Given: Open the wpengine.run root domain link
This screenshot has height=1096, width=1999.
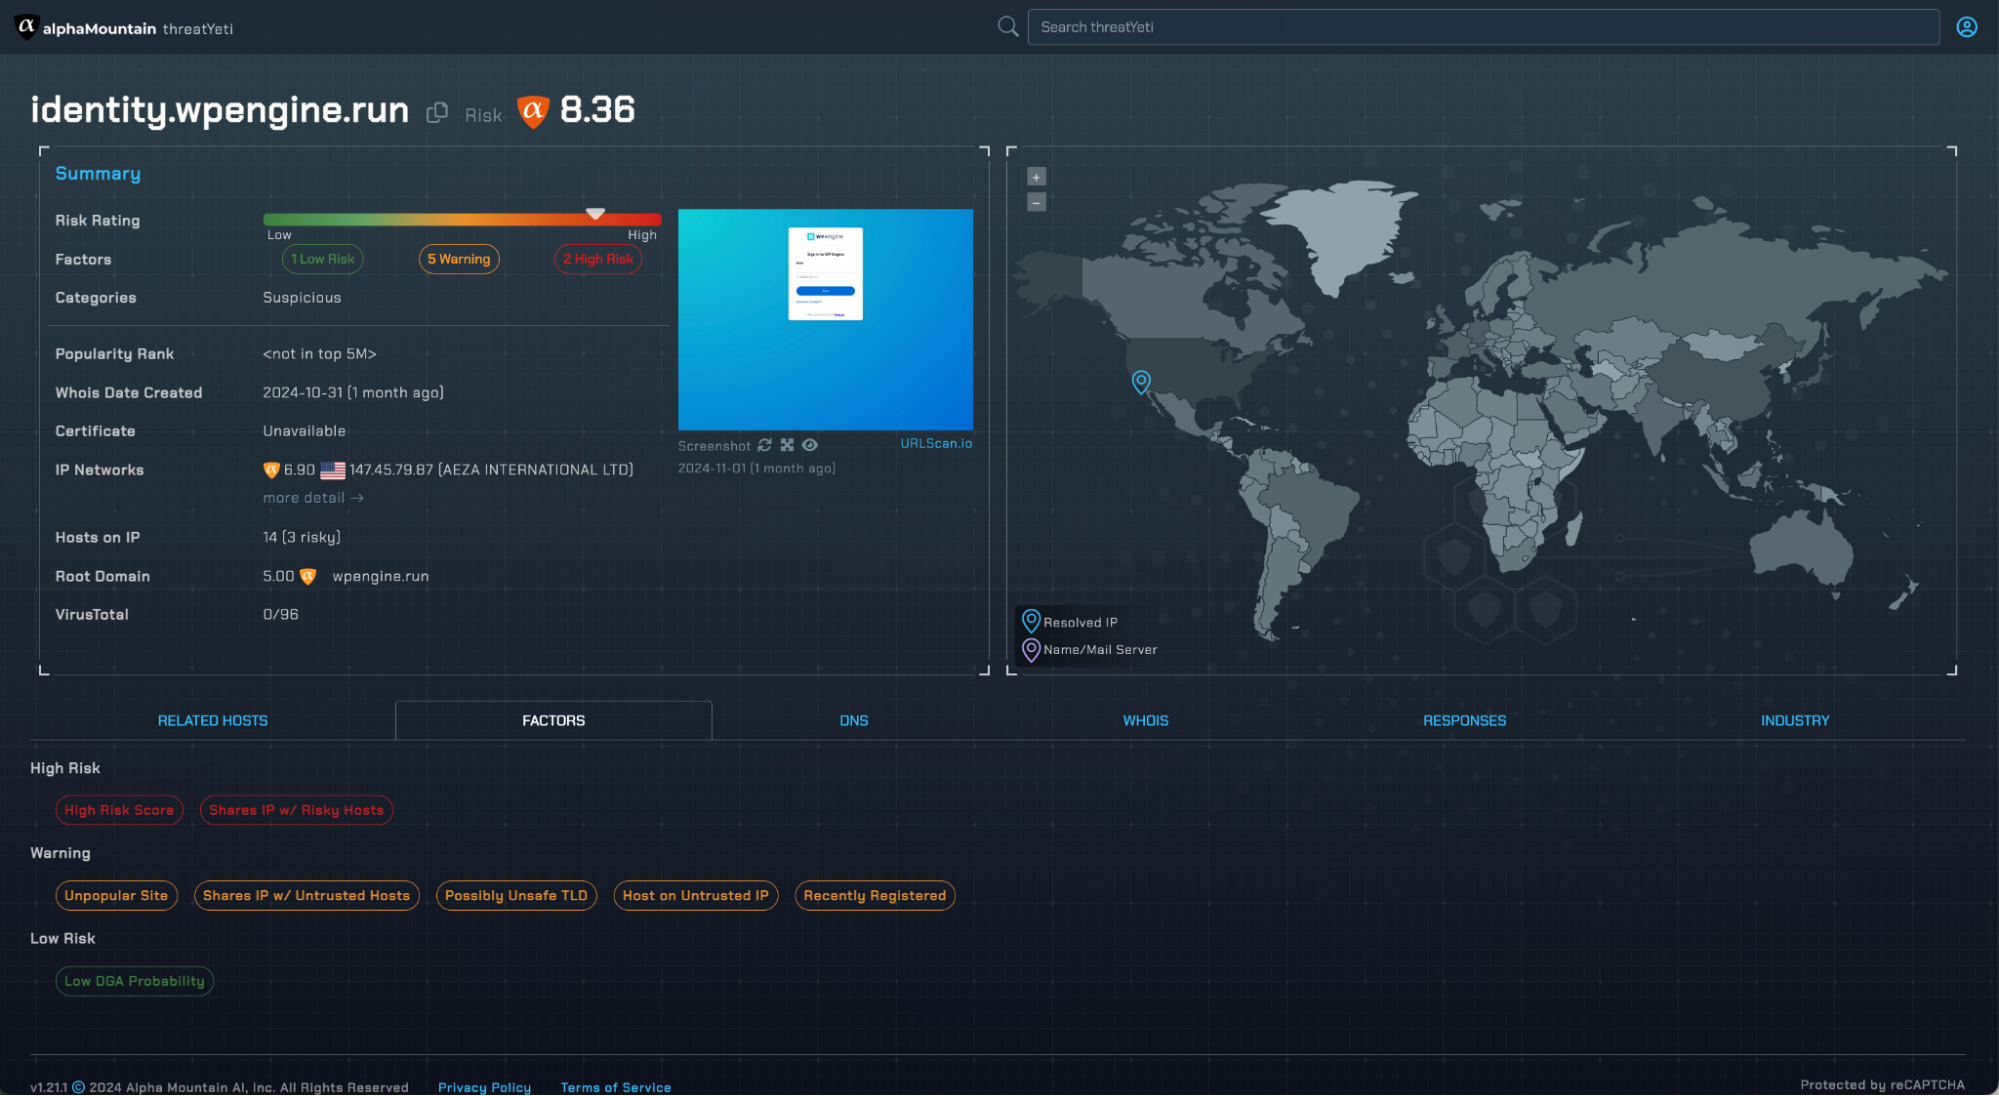Looking at the screenshot, I should tap(380, 576).
